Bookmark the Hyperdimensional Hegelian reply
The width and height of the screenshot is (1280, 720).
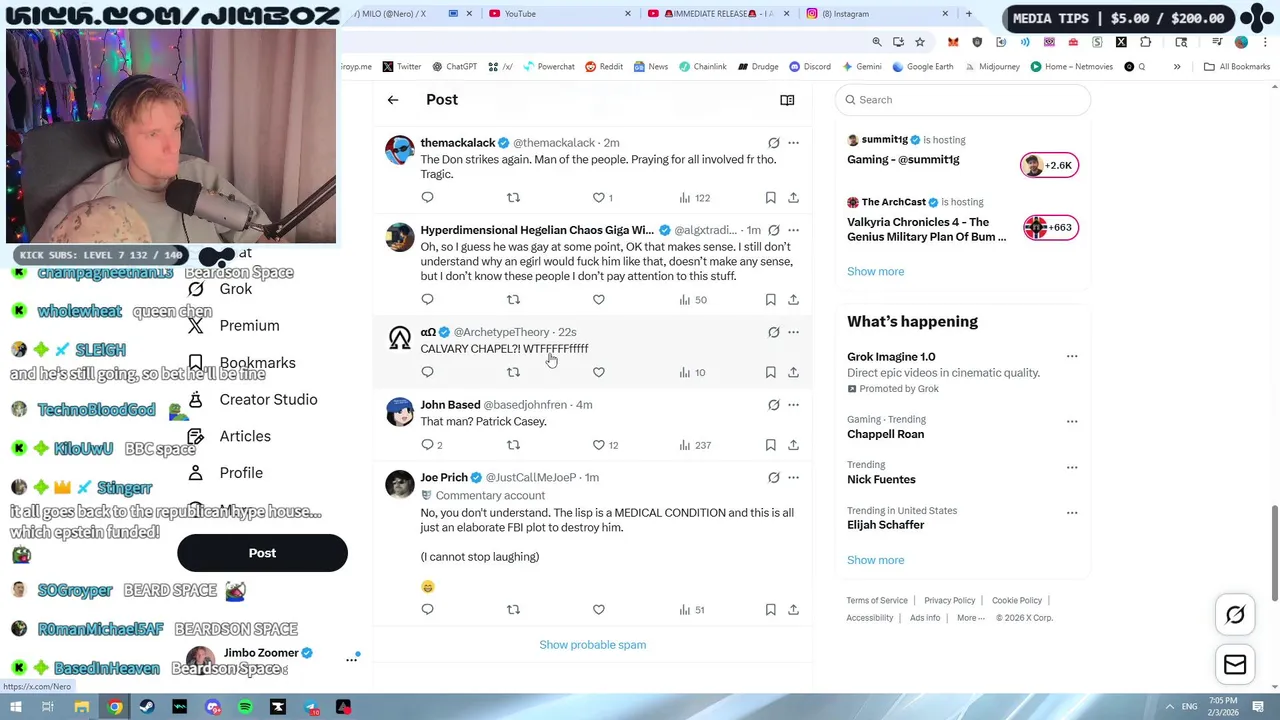770,299
